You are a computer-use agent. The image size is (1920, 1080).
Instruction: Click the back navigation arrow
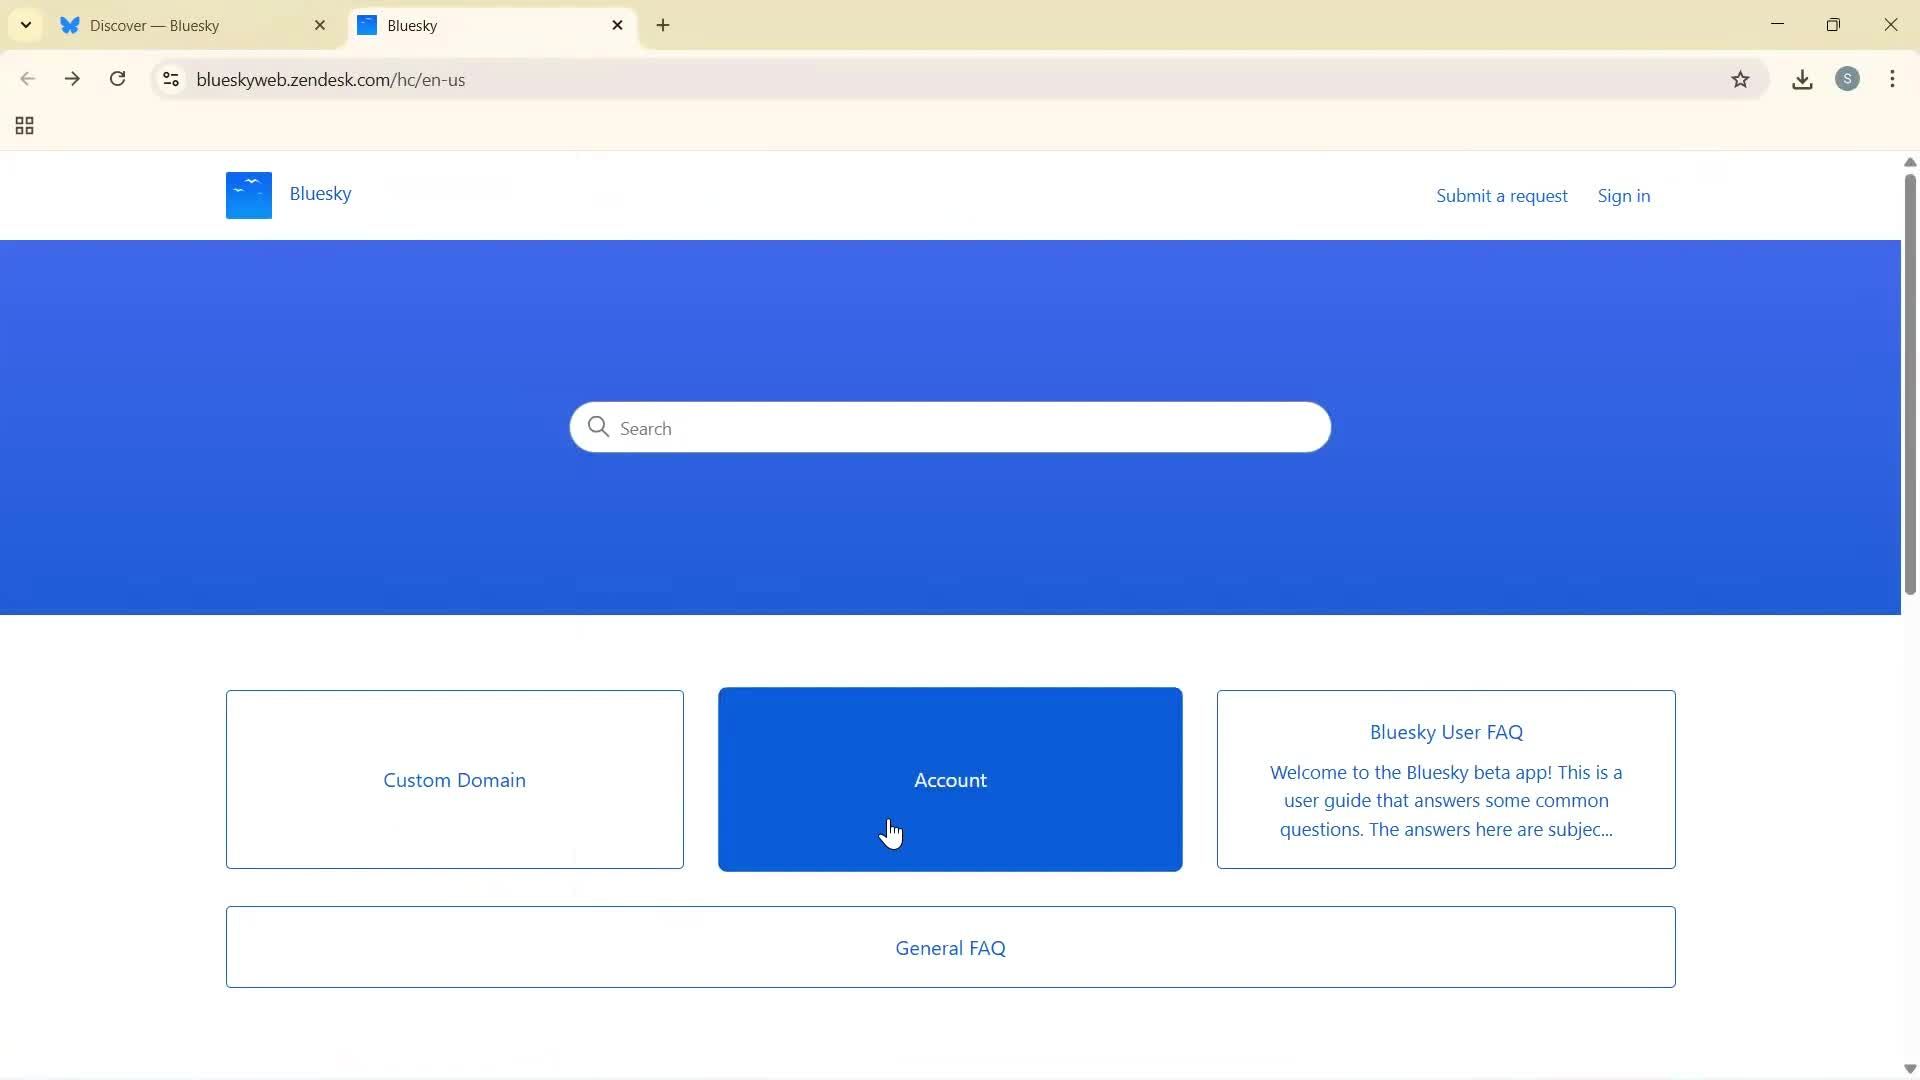click(27, 79)
